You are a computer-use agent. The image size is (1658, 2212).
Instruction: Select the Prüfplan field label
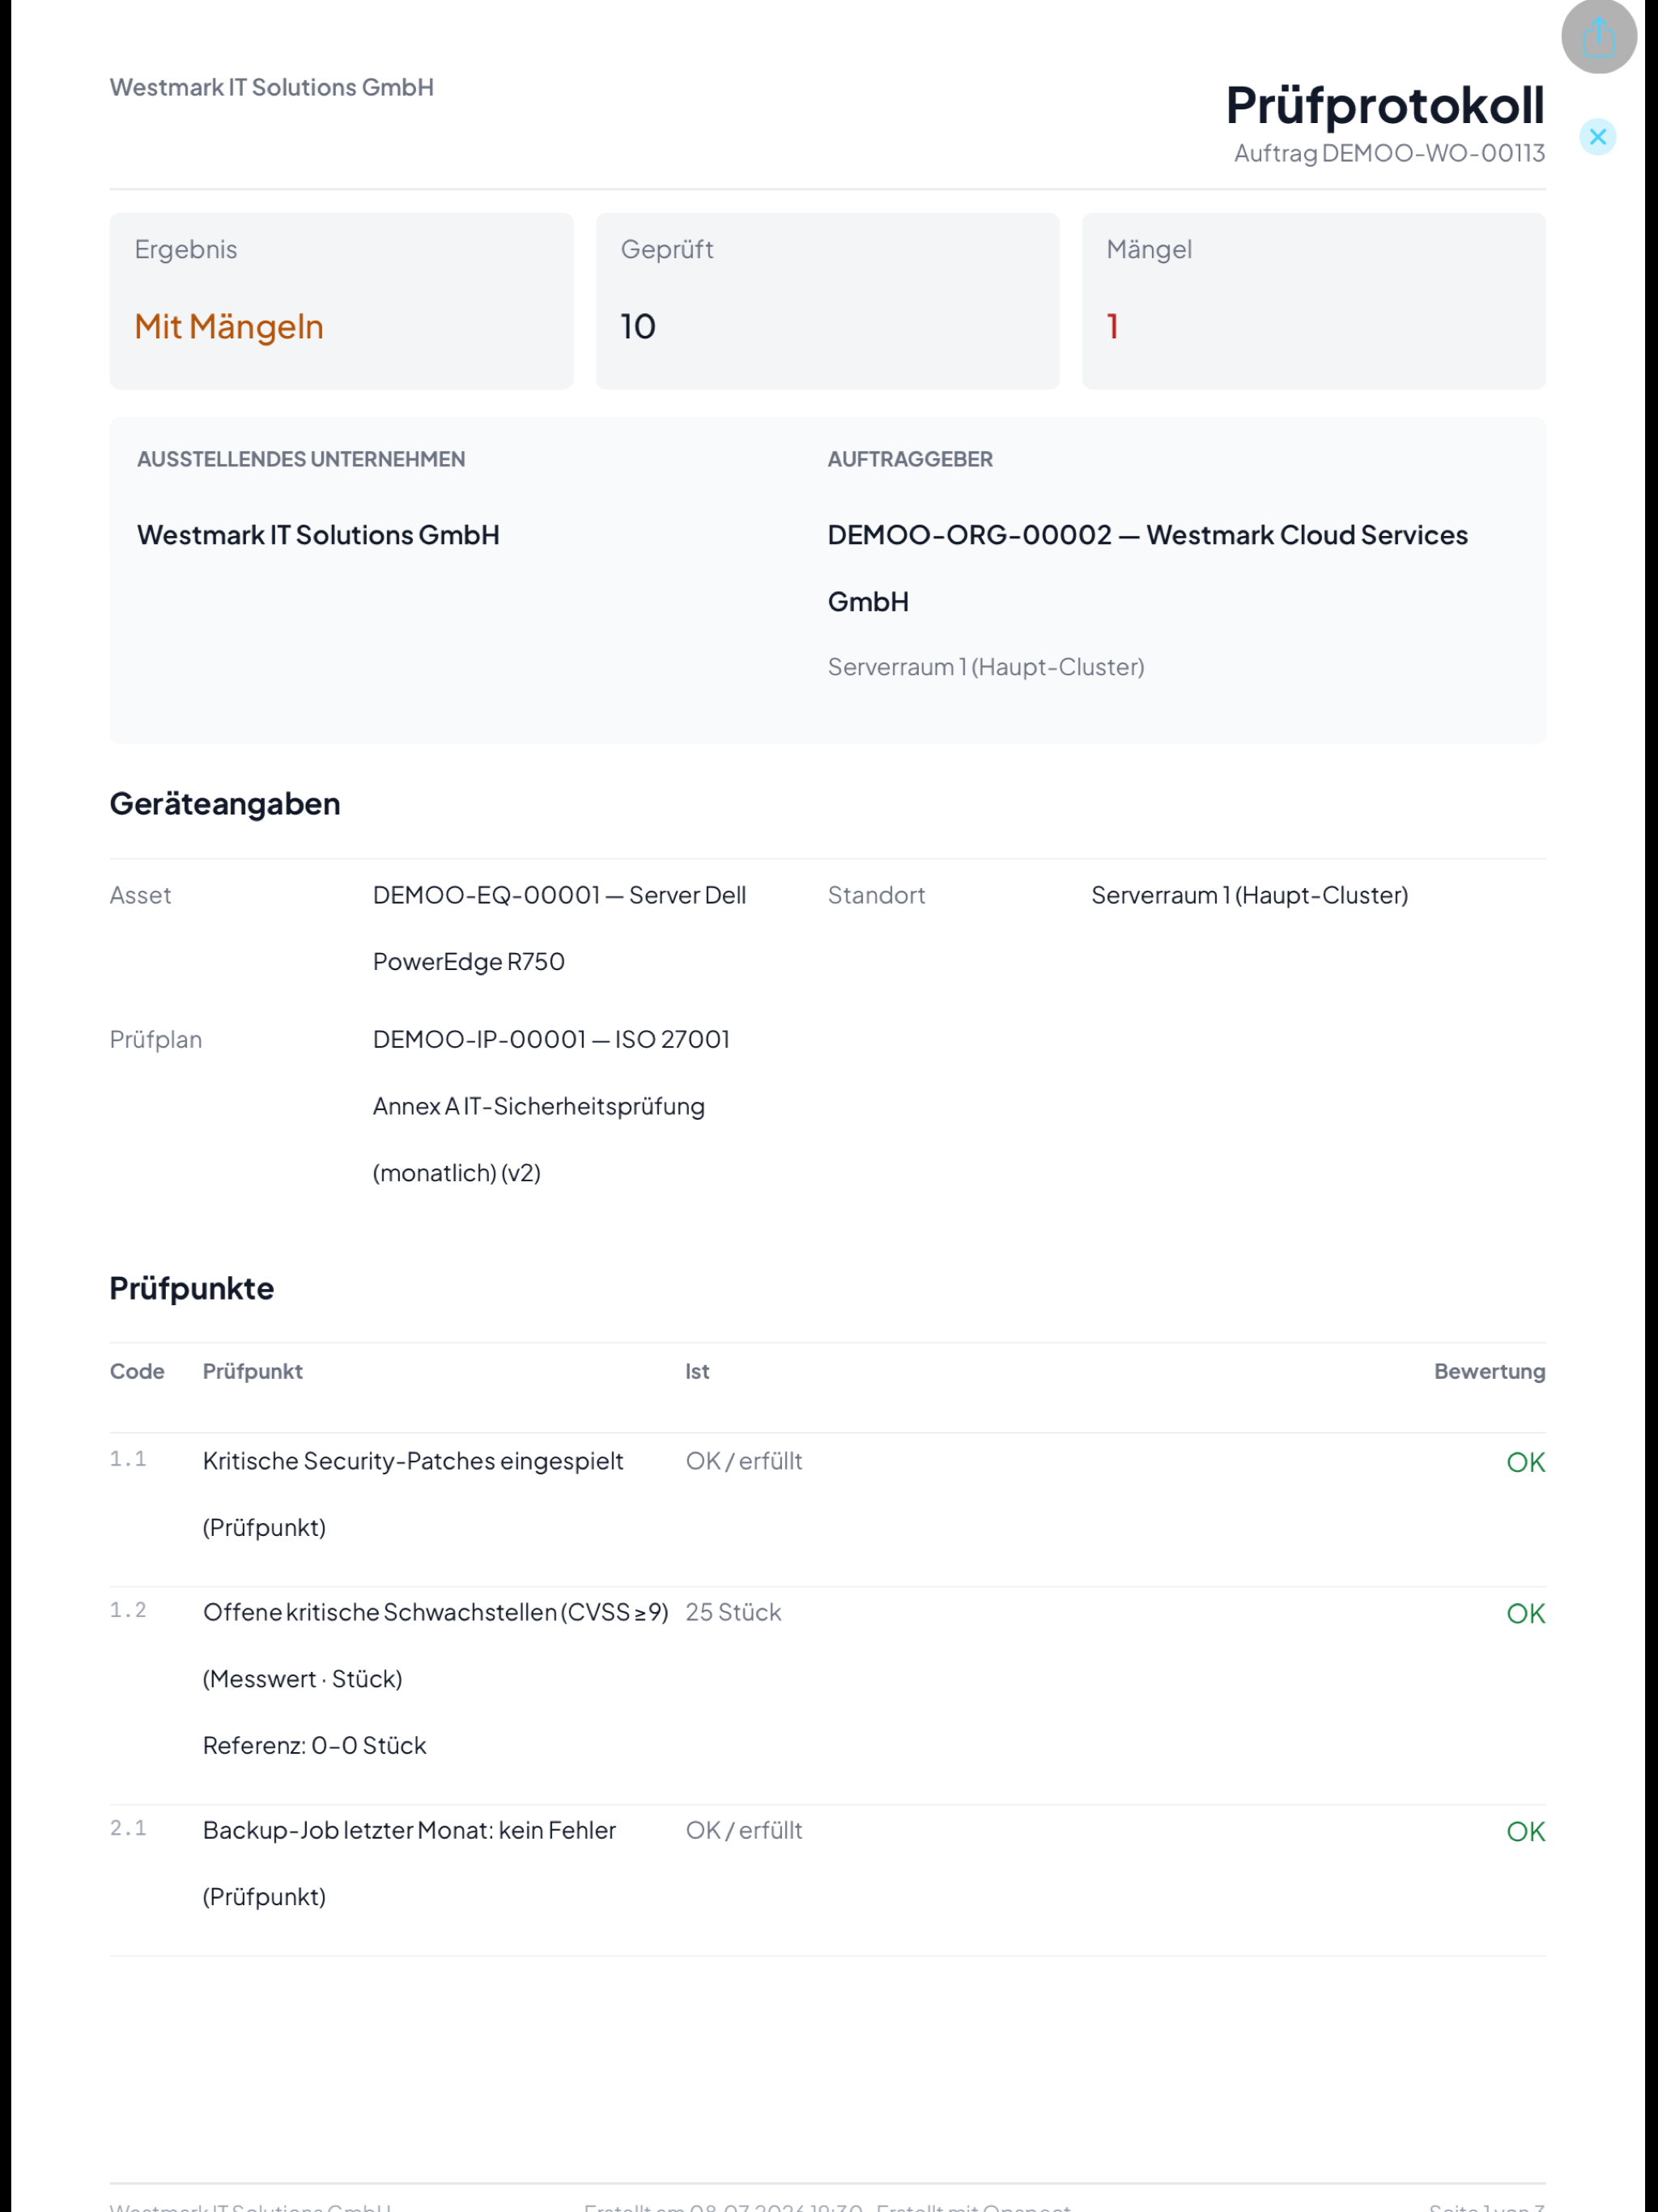(x=156, y=1040)
